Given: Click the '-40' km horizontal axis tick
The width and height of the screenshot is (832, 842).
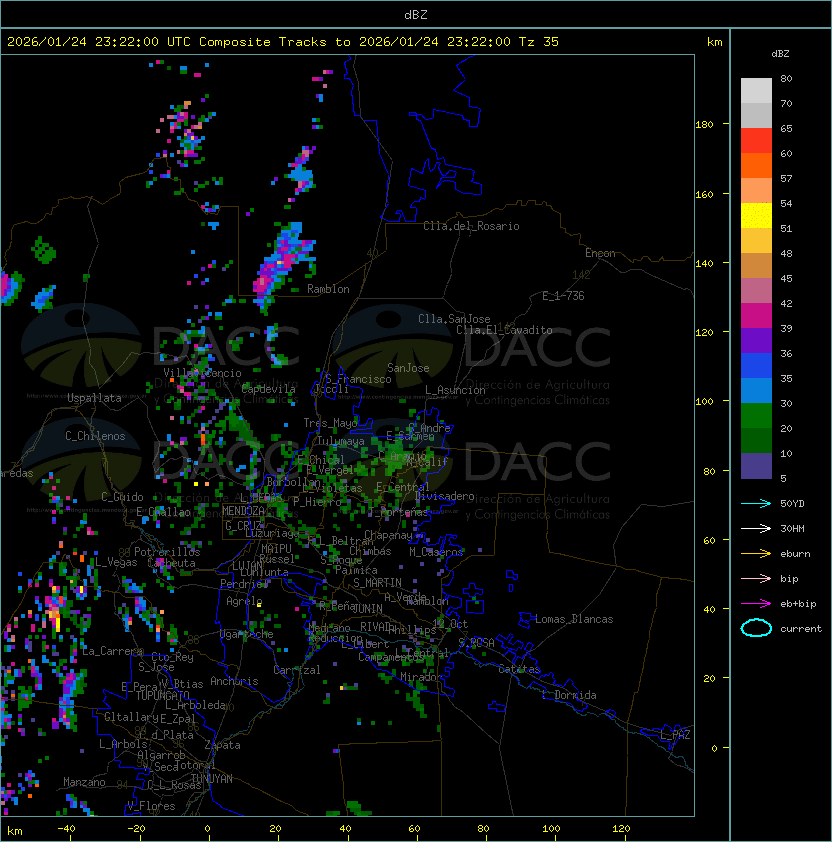Looking at the screenshot, I should pyautogui.click(x=66, y=829).
